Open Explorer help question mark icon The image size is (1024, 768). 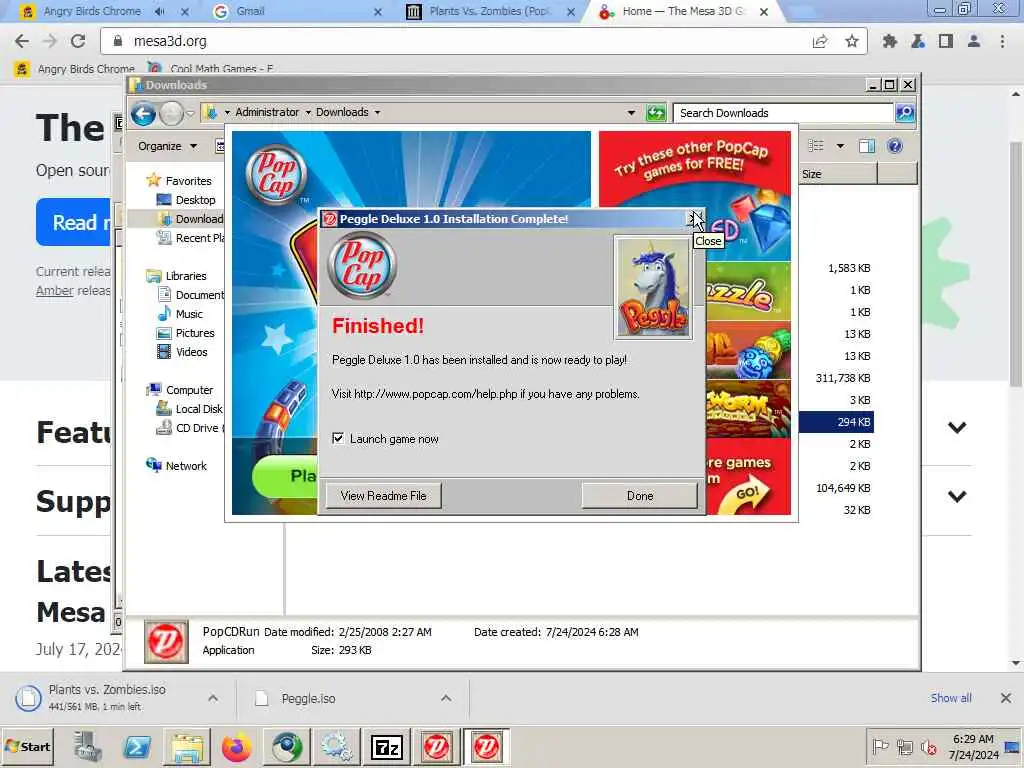(x=895, y=146)
